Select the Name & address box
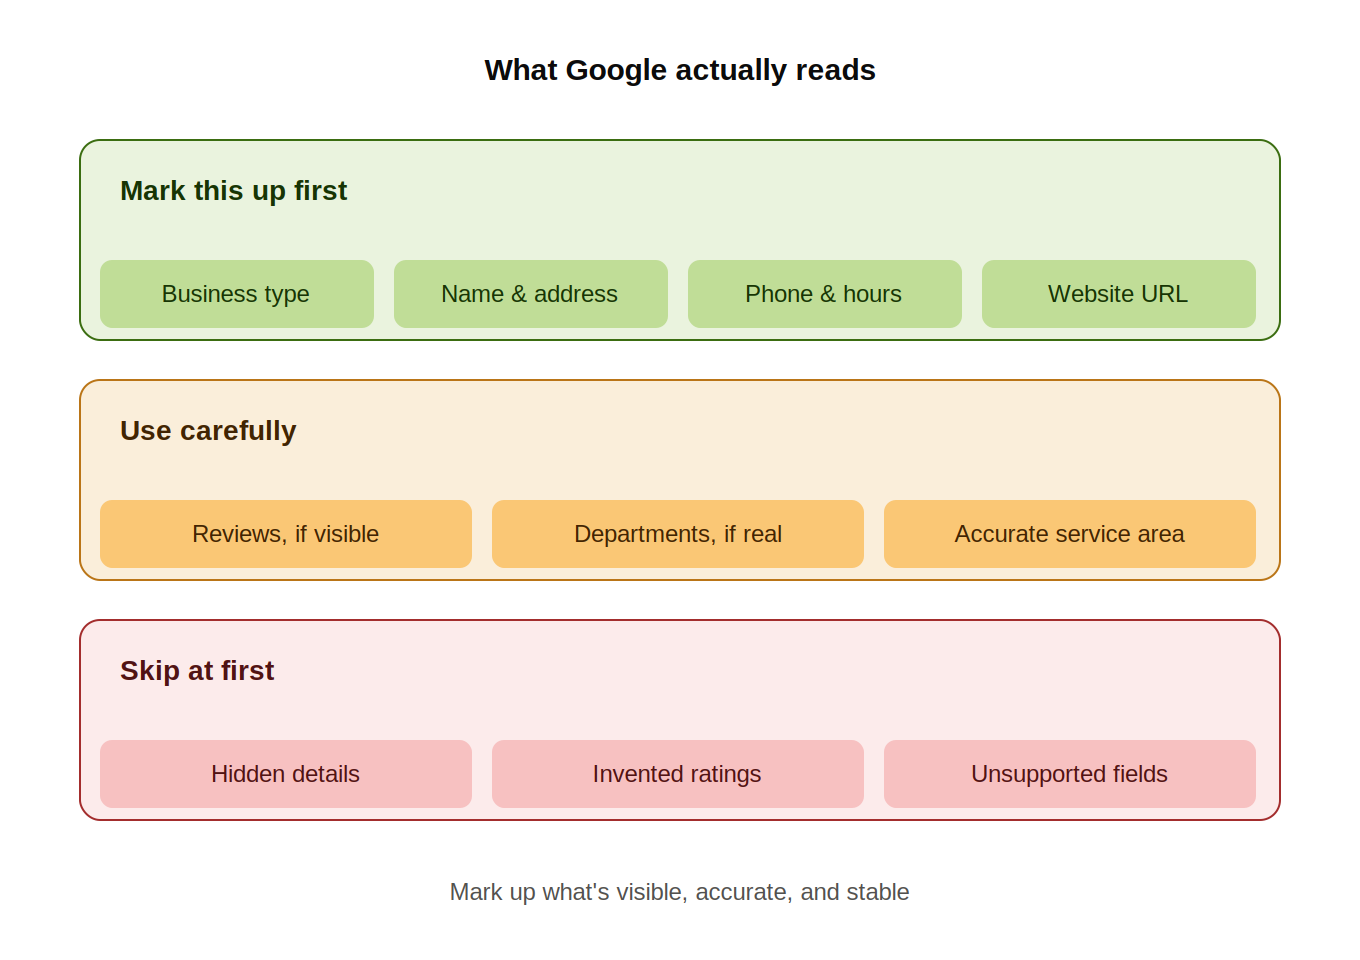 pyautogui.click(x=531, y=294)
